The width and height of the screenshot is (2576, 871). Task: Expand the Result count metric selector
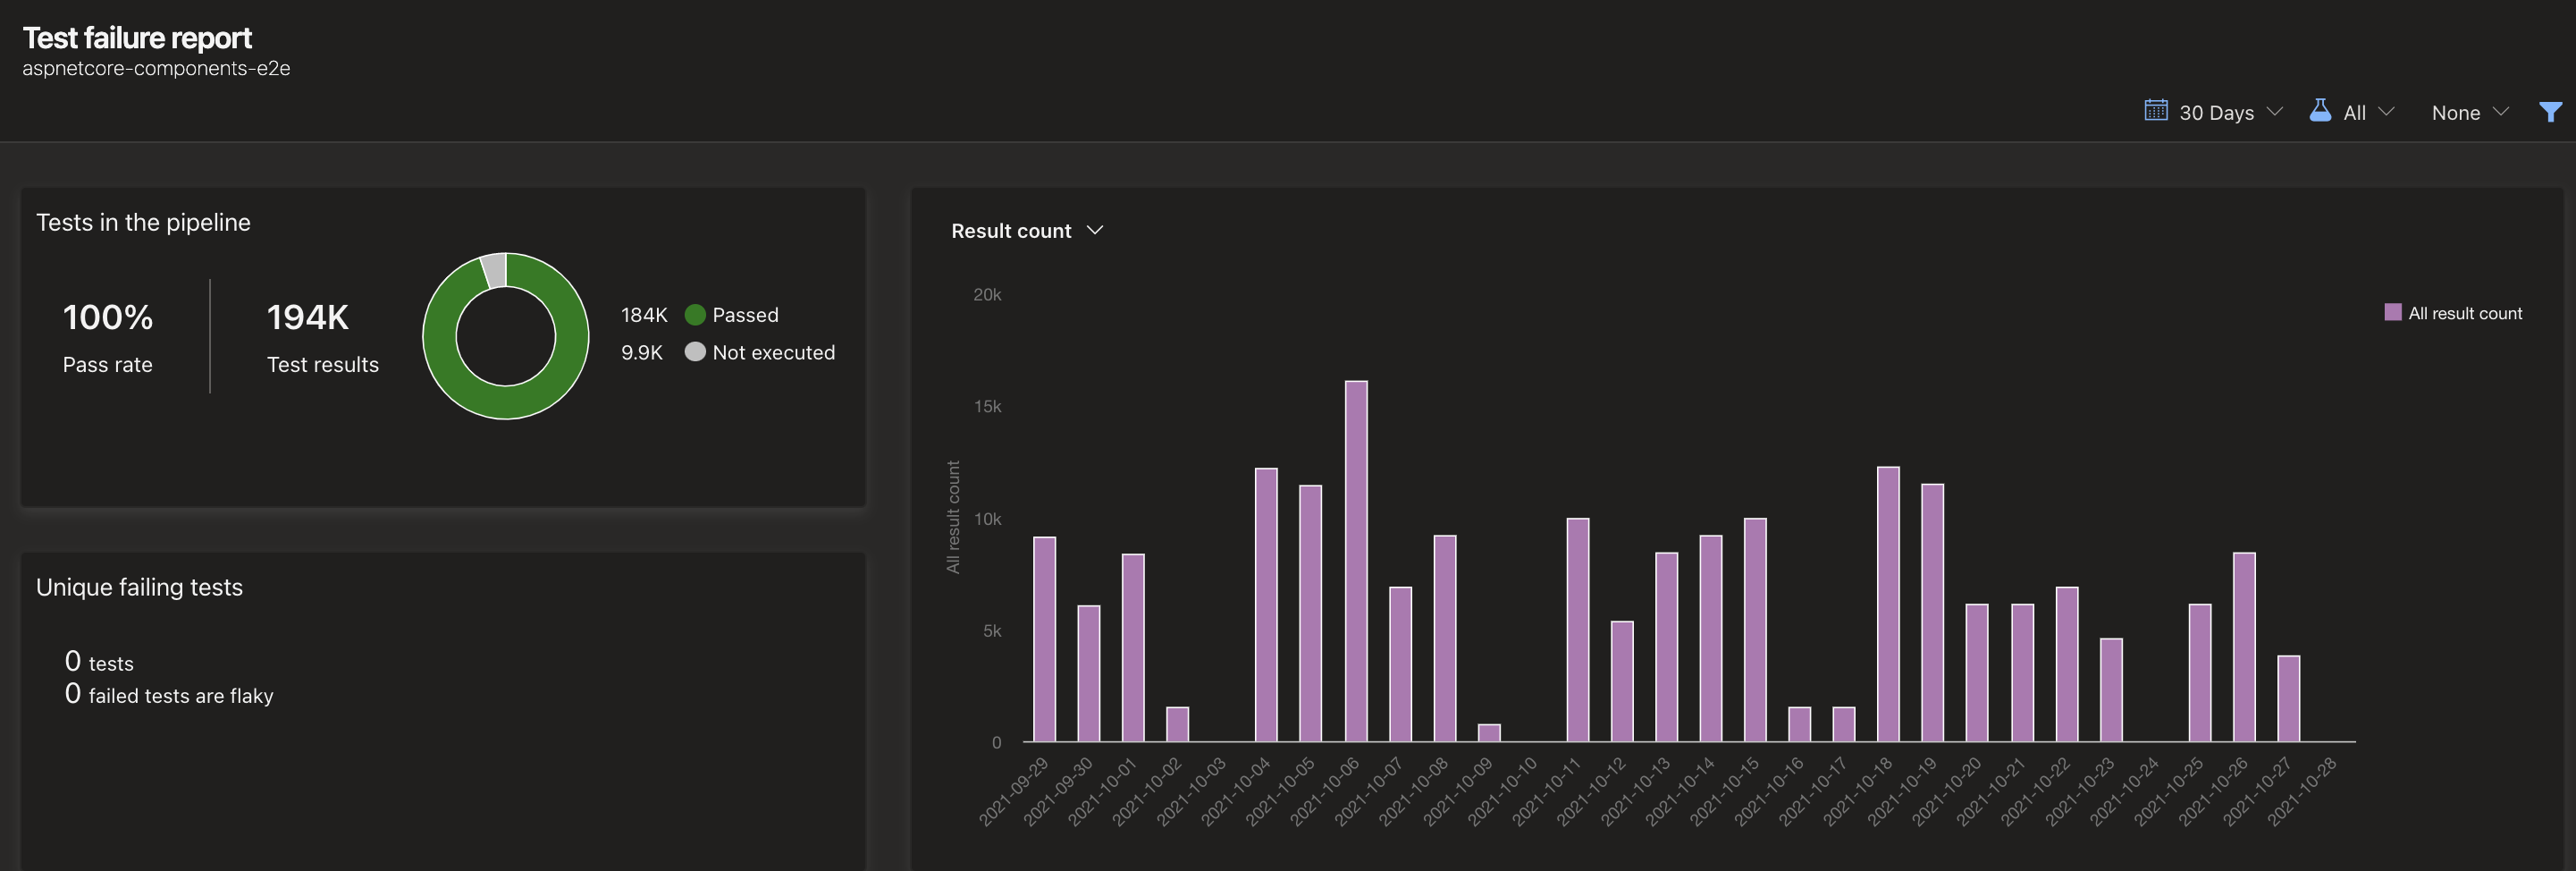click(x=1027, y=230)
